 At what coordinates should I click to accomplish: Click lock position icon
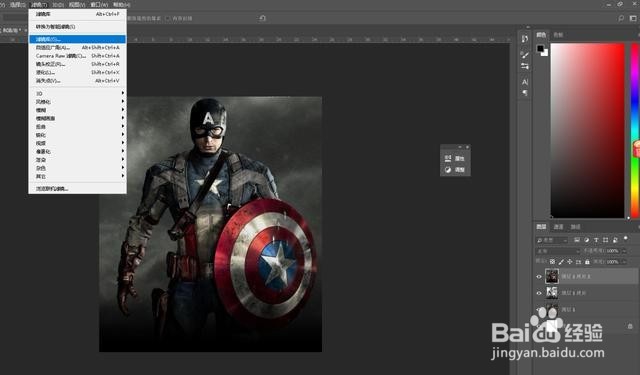(570, 262)
